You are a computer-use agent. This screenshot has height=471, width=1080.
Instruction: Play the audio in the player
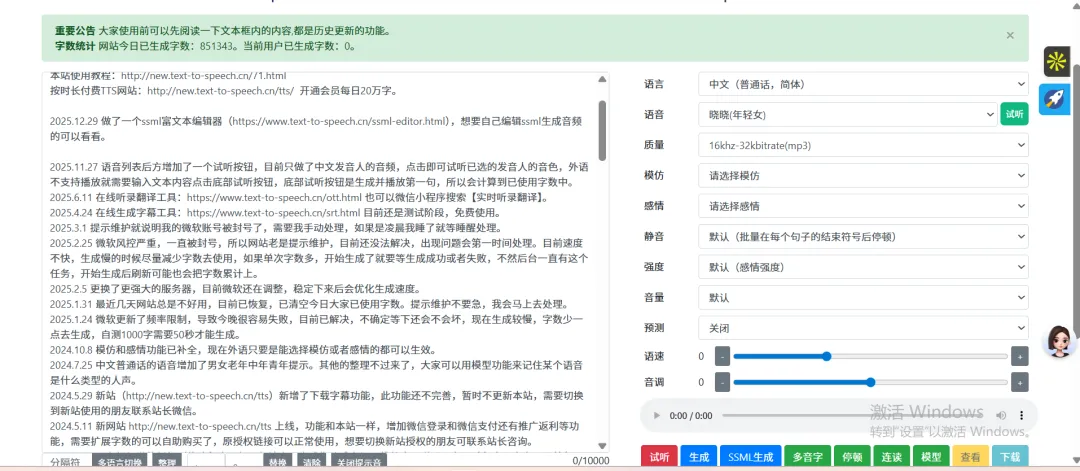656,416
